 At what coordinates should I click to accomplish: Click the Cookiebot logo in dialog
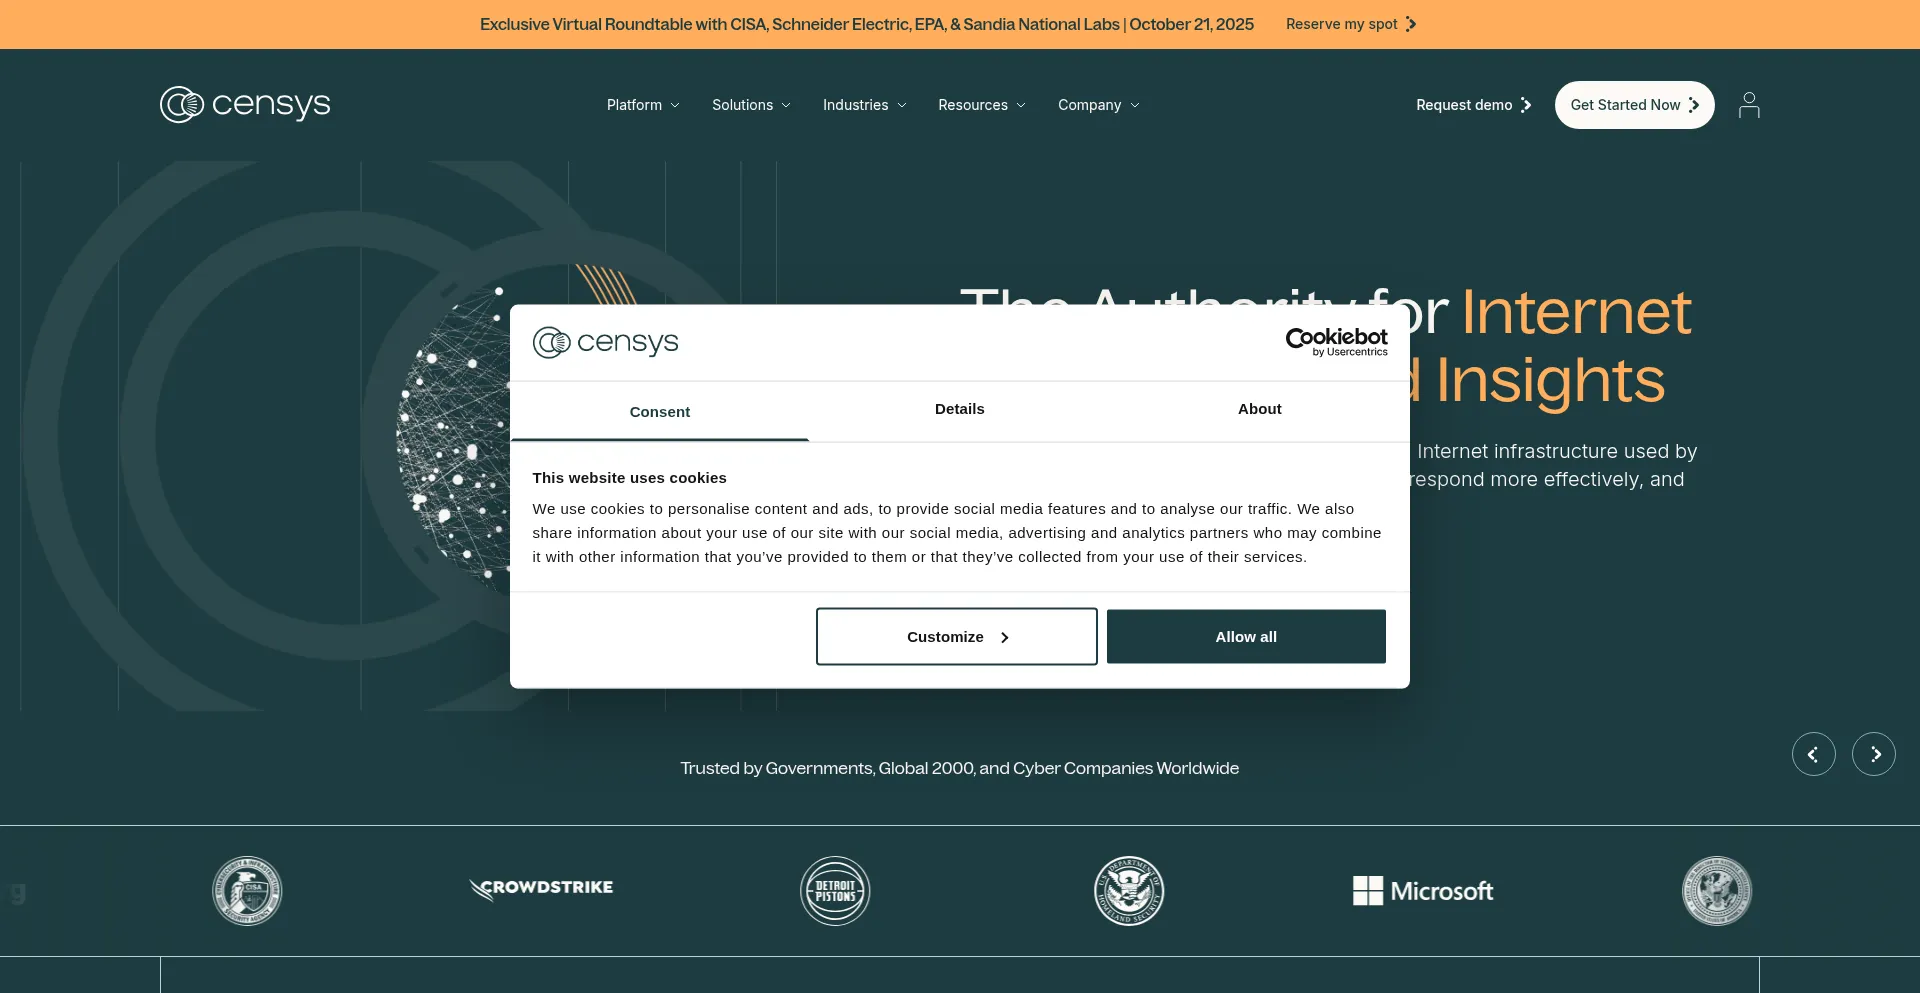tap(1337, 342)
